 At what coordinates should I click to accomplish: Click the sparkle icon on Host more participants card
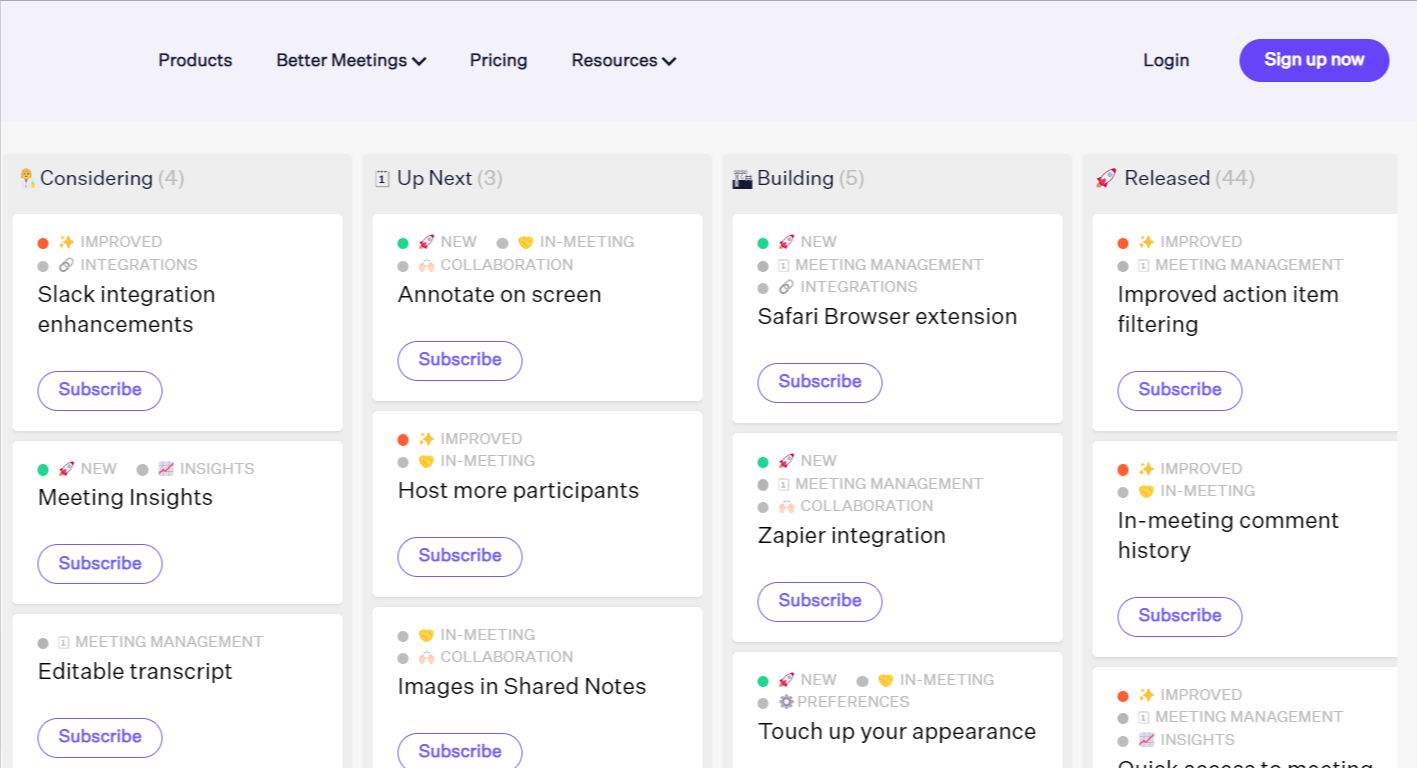426,439
